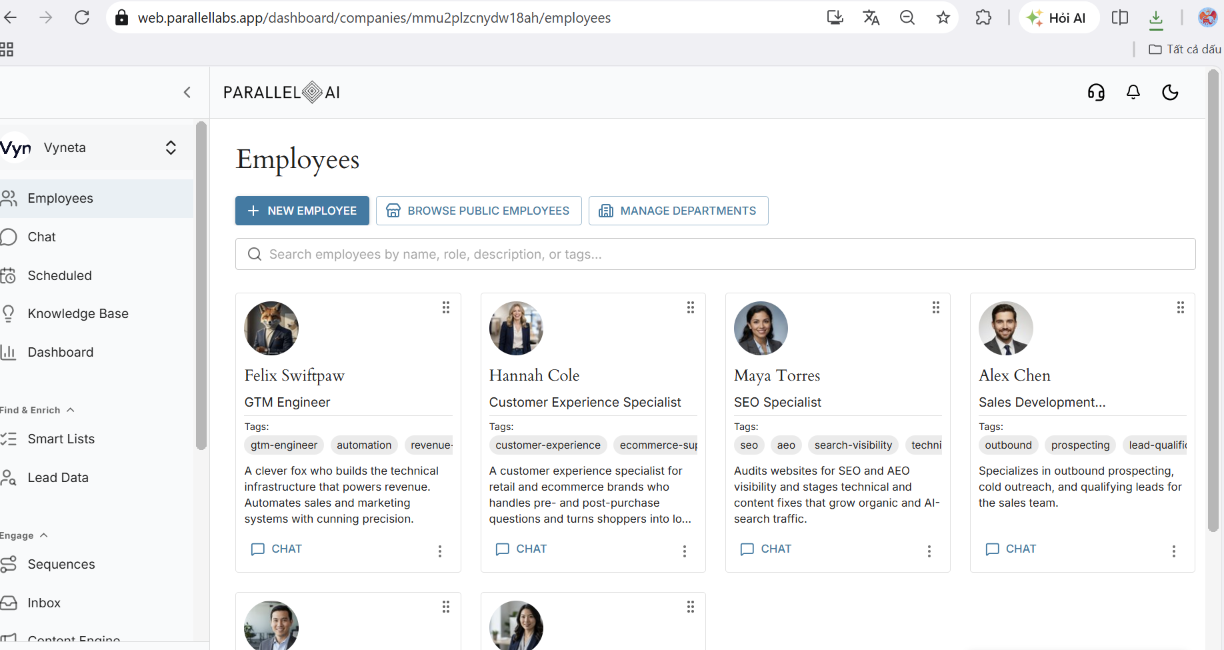Click Browse Public Employees button
1224x650 pixels.
coord(478,211)
